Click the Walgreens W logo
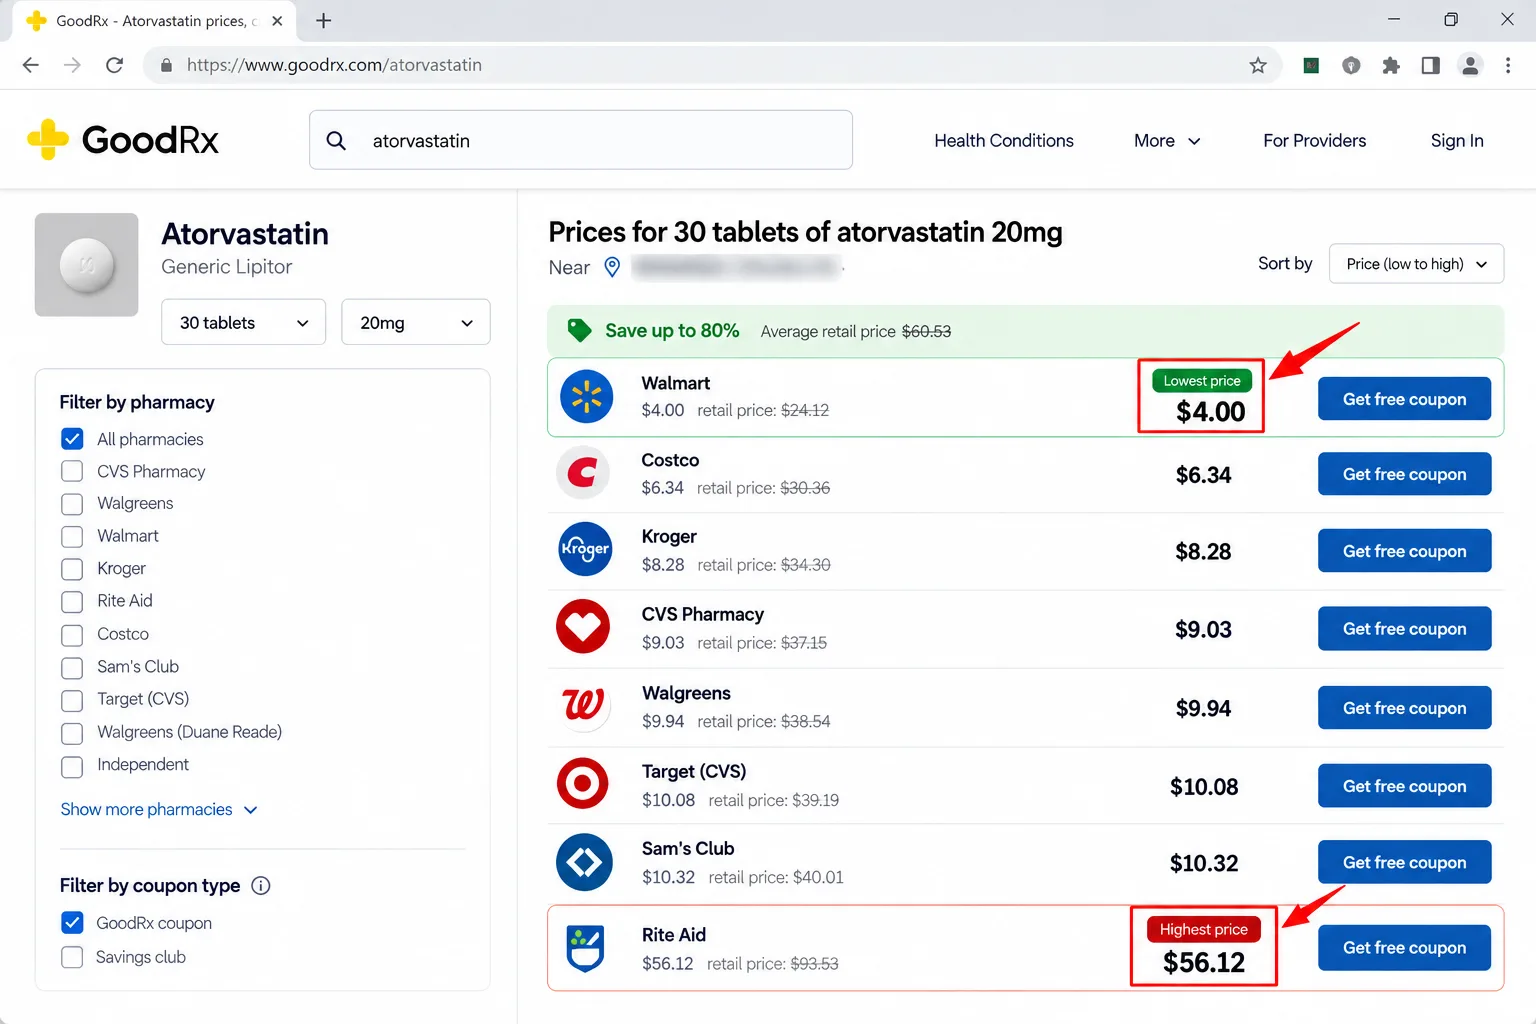This screenshot has height=1024, width=1536. coord(583,705)
